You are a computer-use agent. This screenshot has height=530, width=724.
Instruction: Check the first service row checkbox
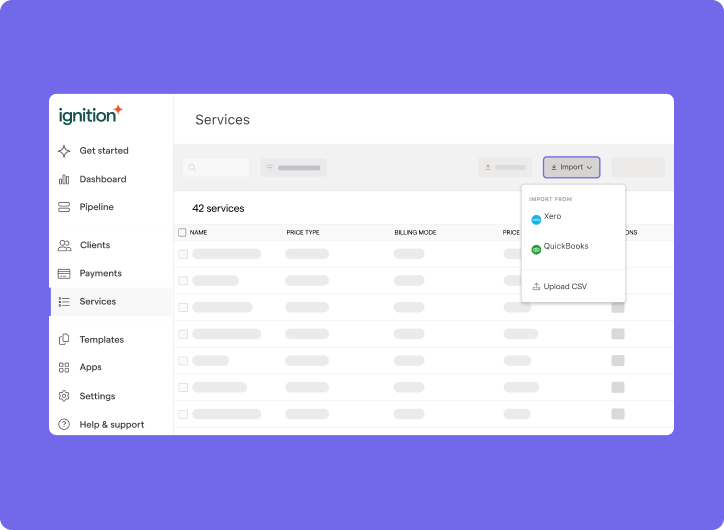[x=183, y=254]
